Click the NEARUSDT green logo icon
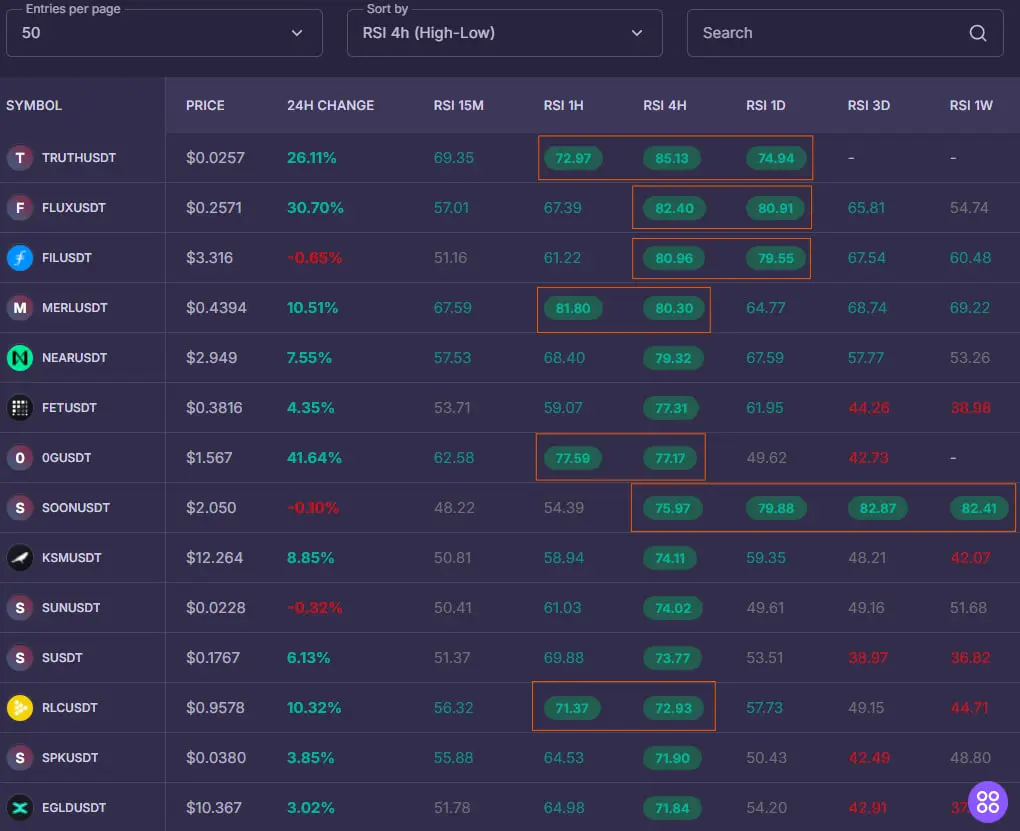1020x831 pixels. (x=20, y=358)
